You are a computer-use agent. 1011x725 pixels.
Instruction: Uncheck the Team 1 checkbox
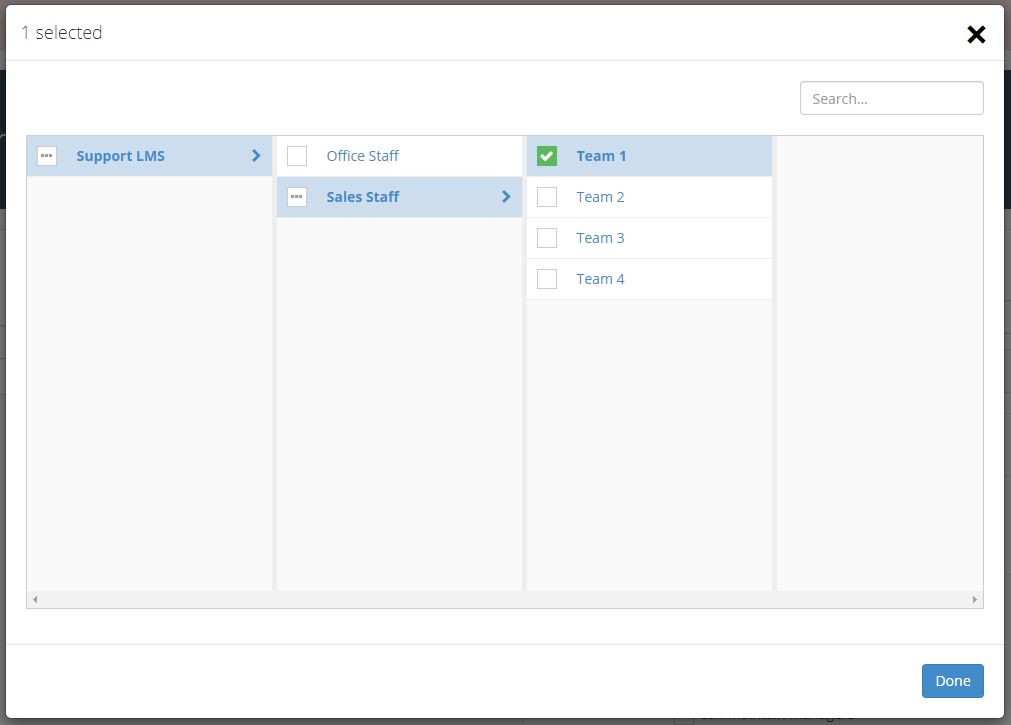(547, 156)
